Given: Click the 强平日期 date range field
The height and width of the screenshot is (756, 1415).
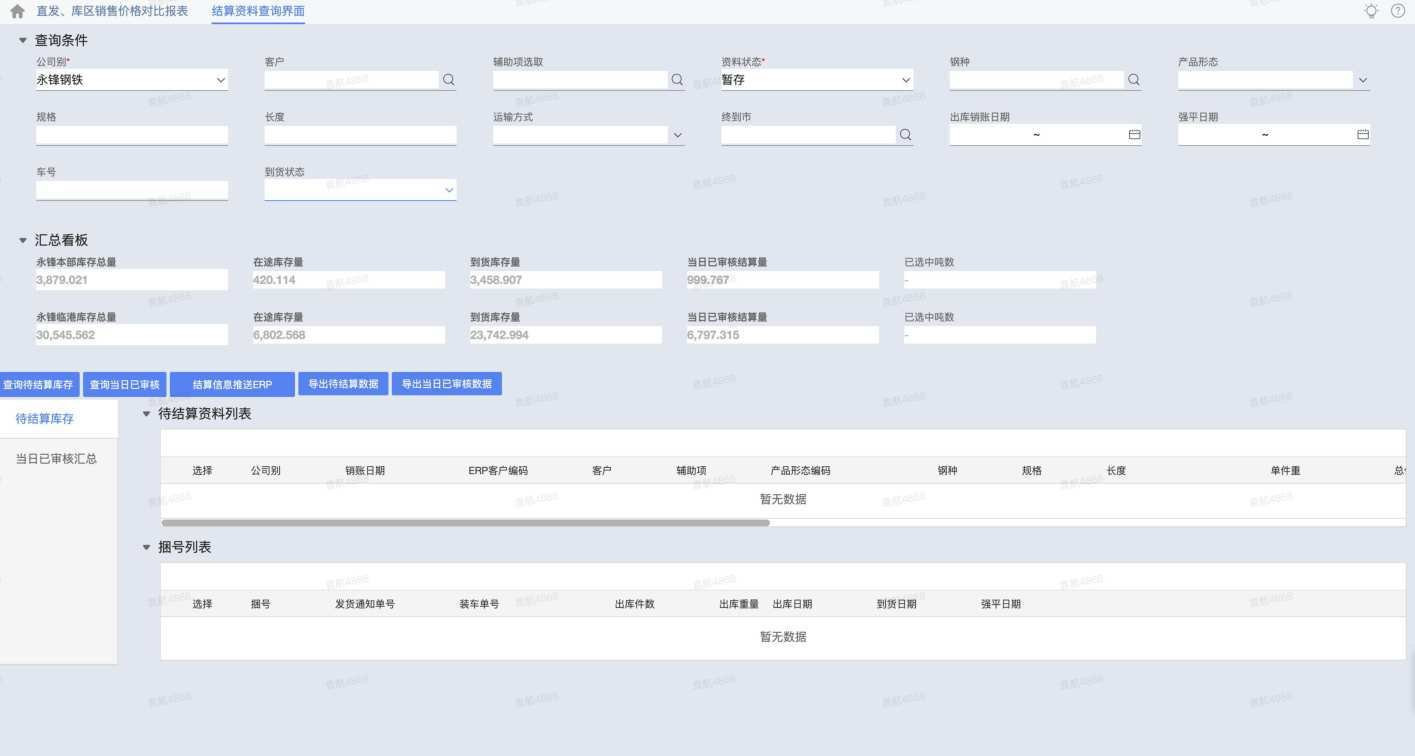Looking at the screenshot, I should click(1274, 135).
